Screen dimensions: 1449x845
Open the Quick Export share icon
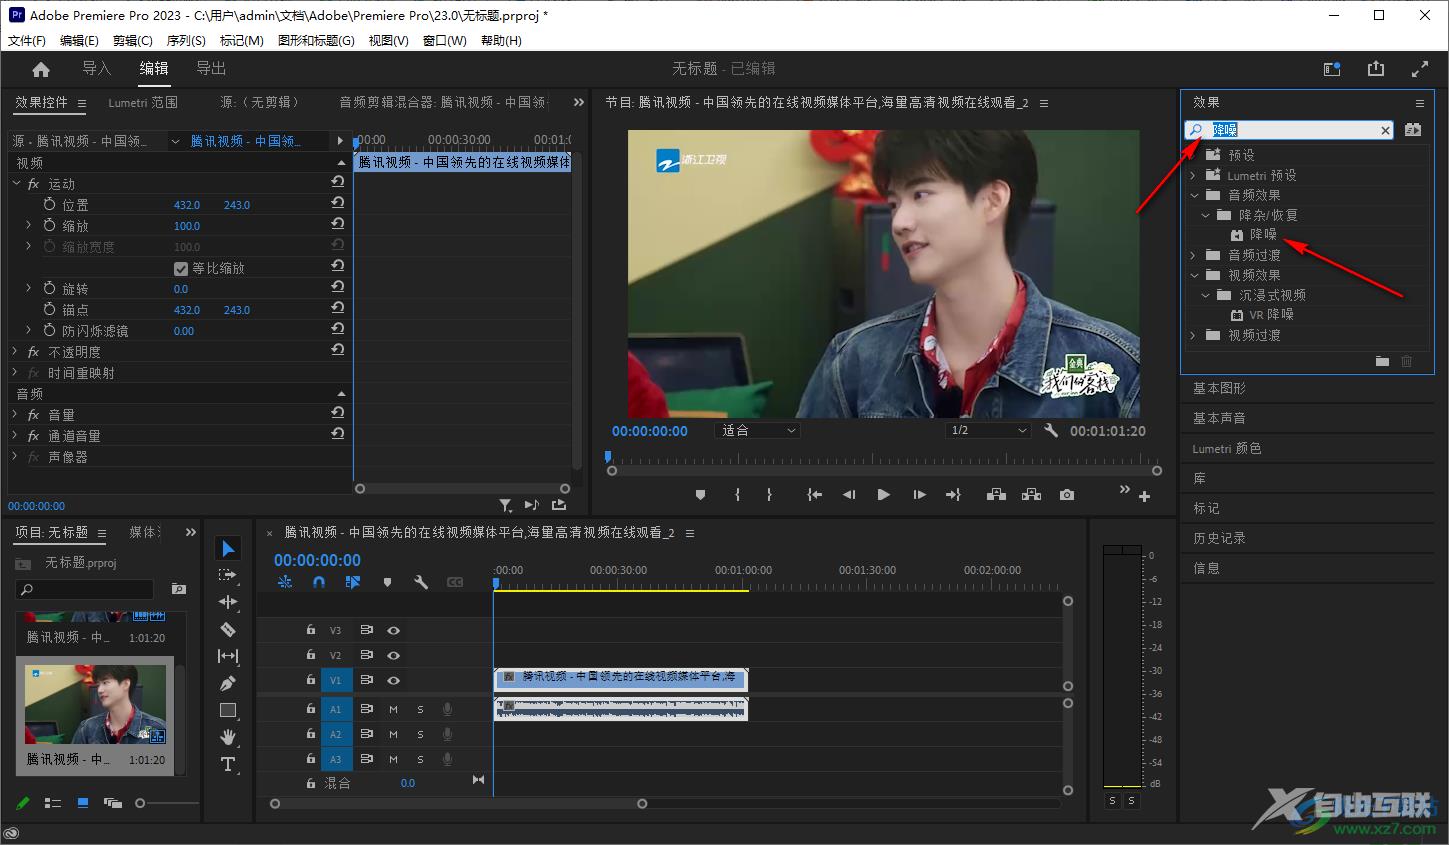1376,69
